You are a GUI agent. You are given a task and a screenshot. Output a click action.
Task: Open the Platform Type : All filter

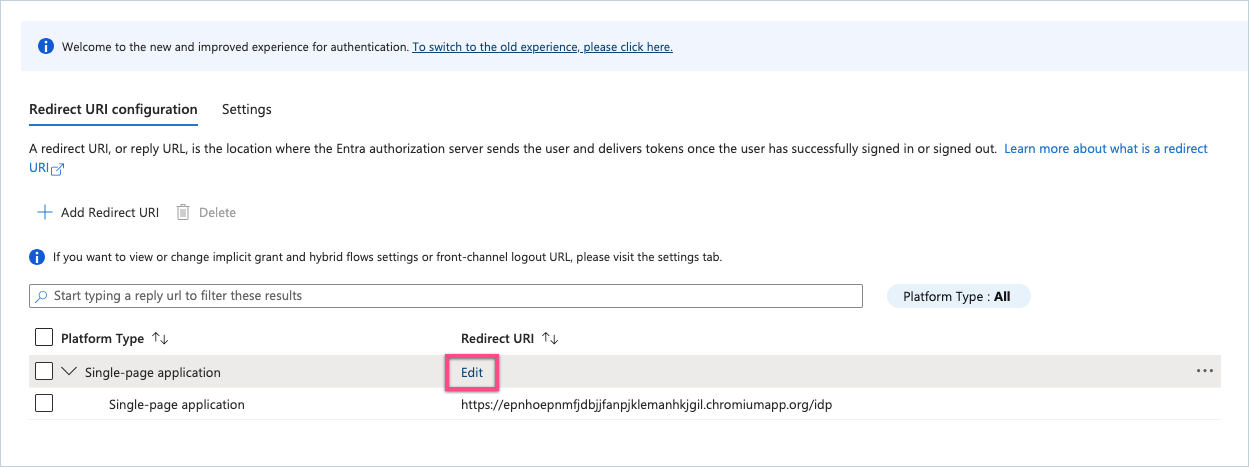pos(958,296)
